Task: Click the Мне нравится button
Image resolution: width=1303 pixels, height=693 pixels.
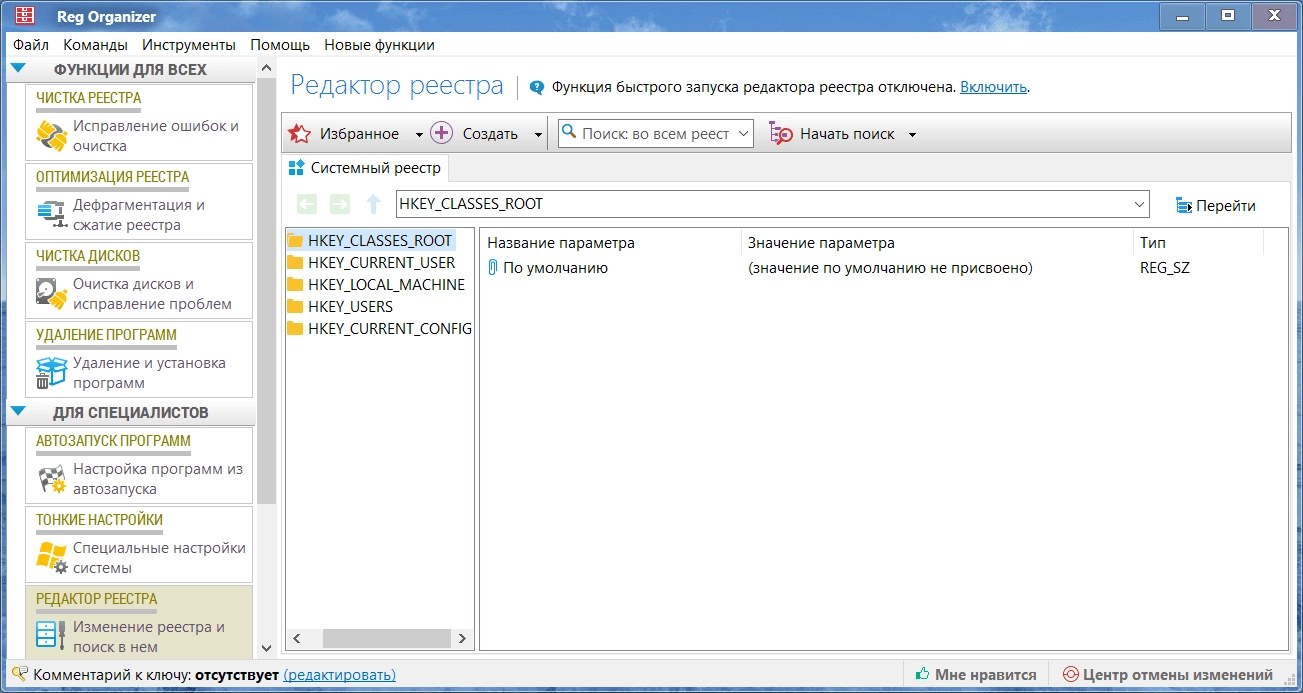Action: [976, 675]
